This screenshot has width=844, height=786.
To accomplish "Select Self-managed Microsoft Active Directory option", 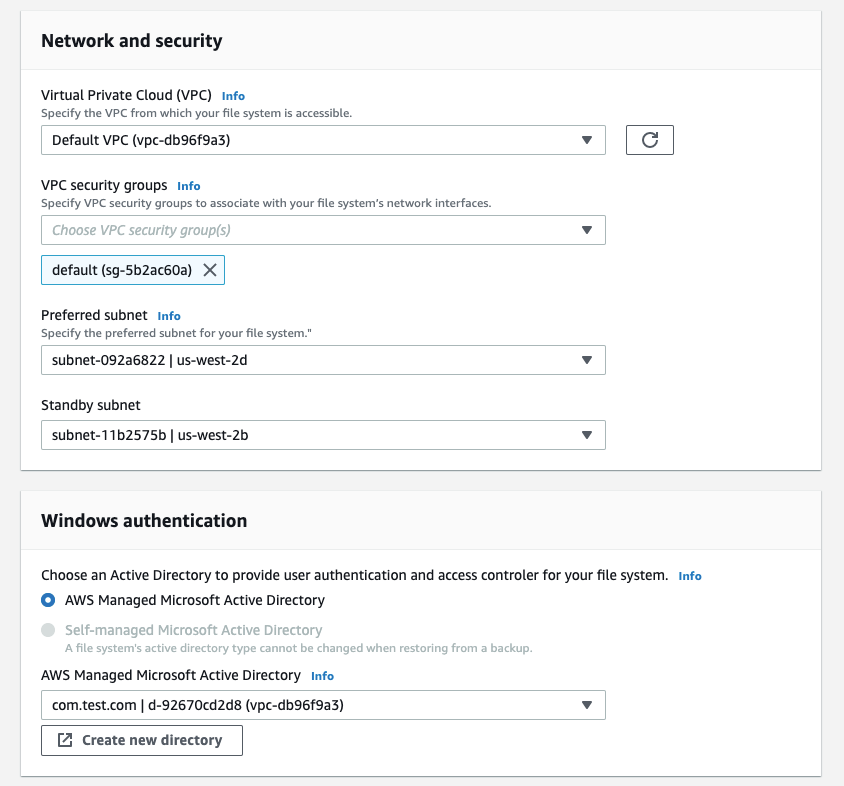I will (46, 629).
